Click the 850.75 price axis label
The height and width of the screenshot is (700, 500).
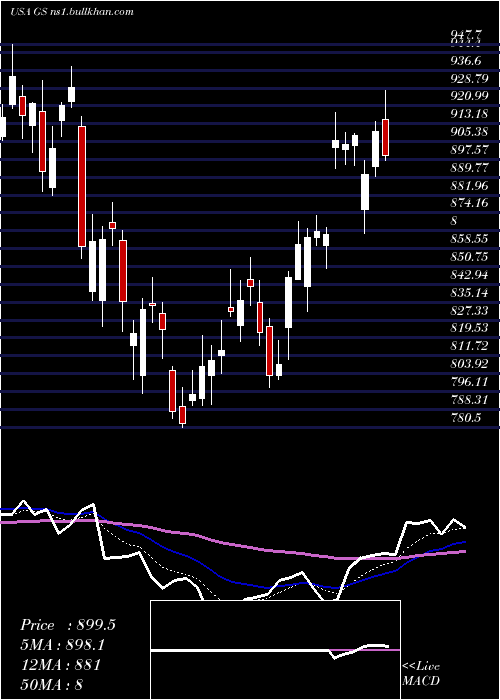pos(469,257)
